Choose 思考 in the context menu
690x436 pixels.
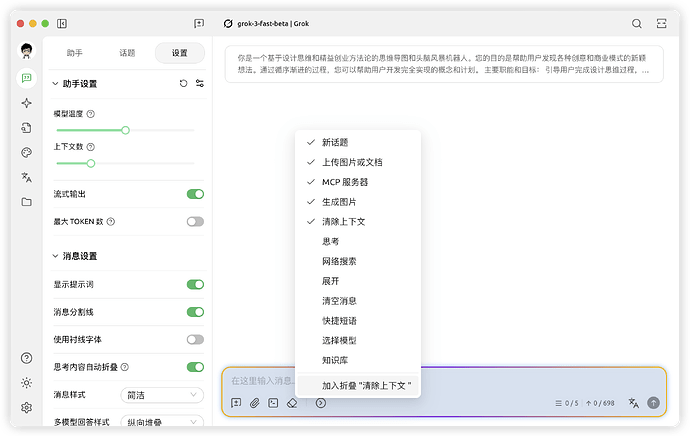(358, 241)
